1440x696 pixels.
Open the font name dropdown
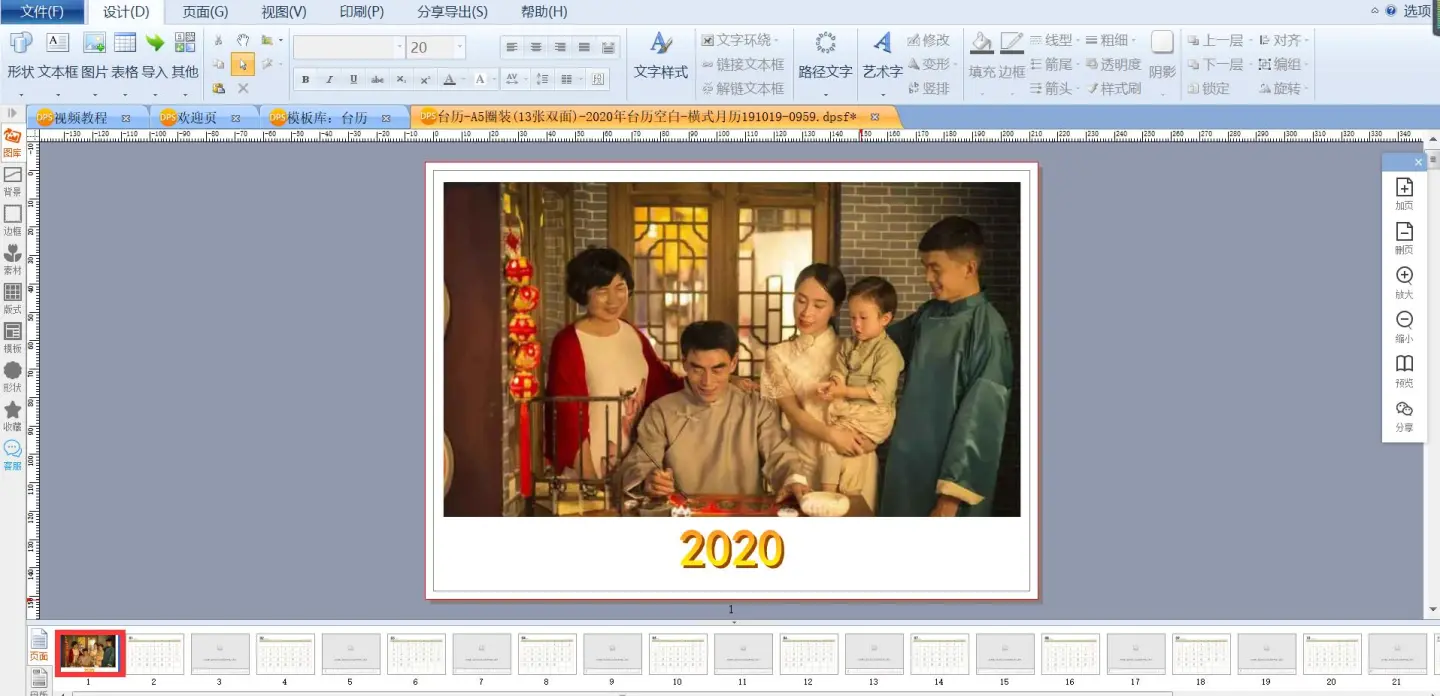(x=399, y=47)
